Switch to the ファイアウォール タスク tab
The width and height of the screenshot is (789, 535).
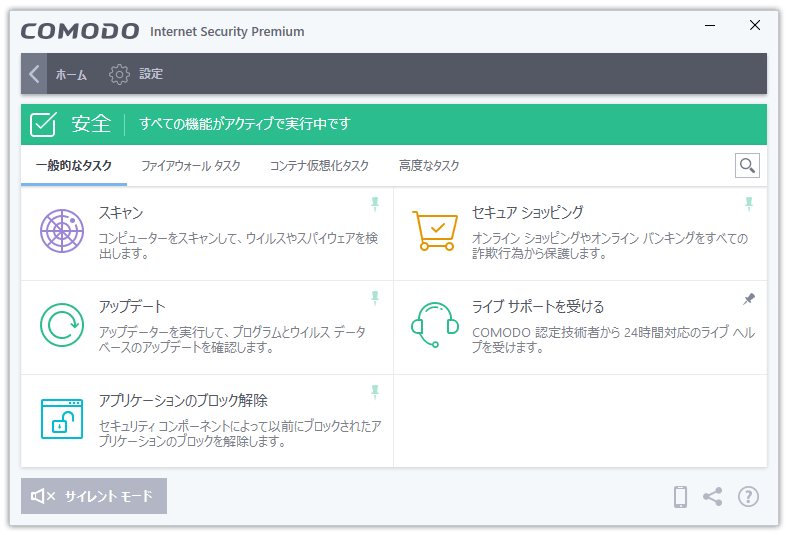pos(191,166)
